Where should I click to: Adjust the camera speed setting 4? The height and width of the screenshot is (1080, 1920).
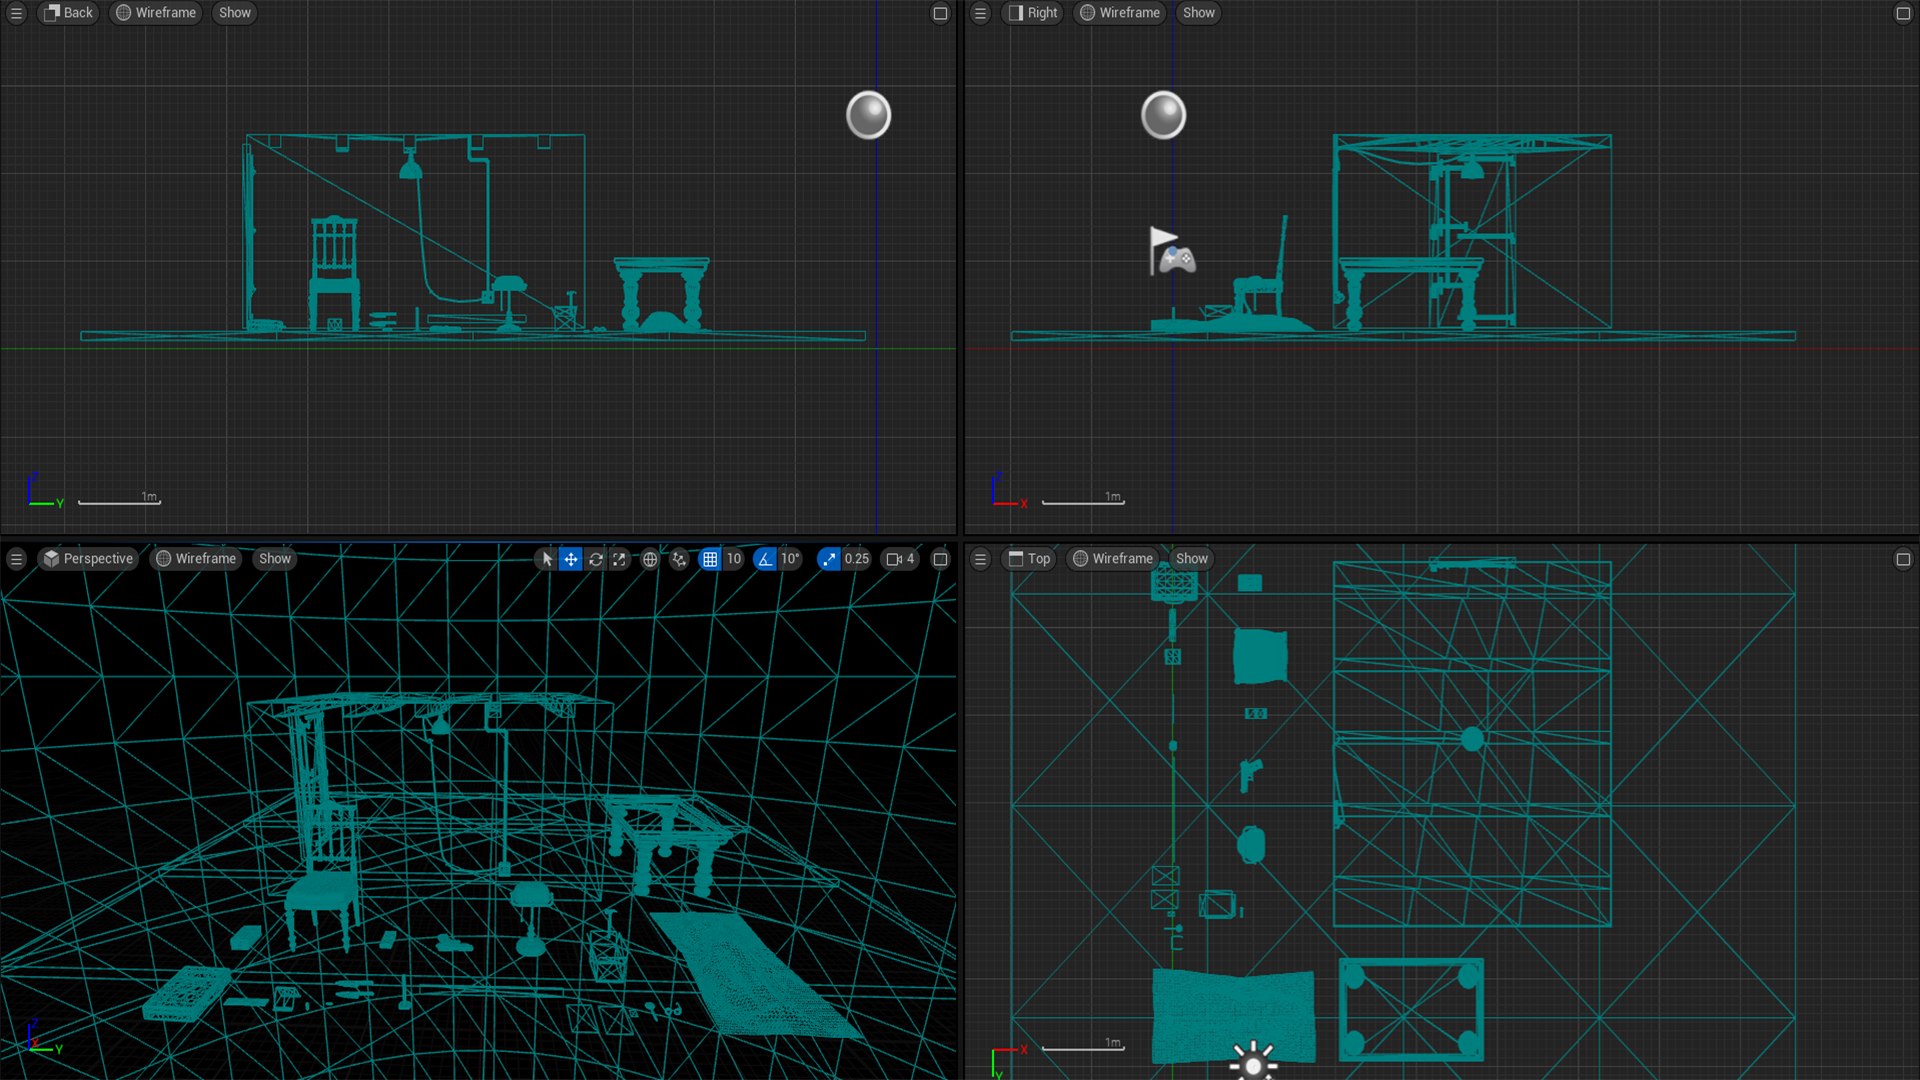click(x=900, y=559)
